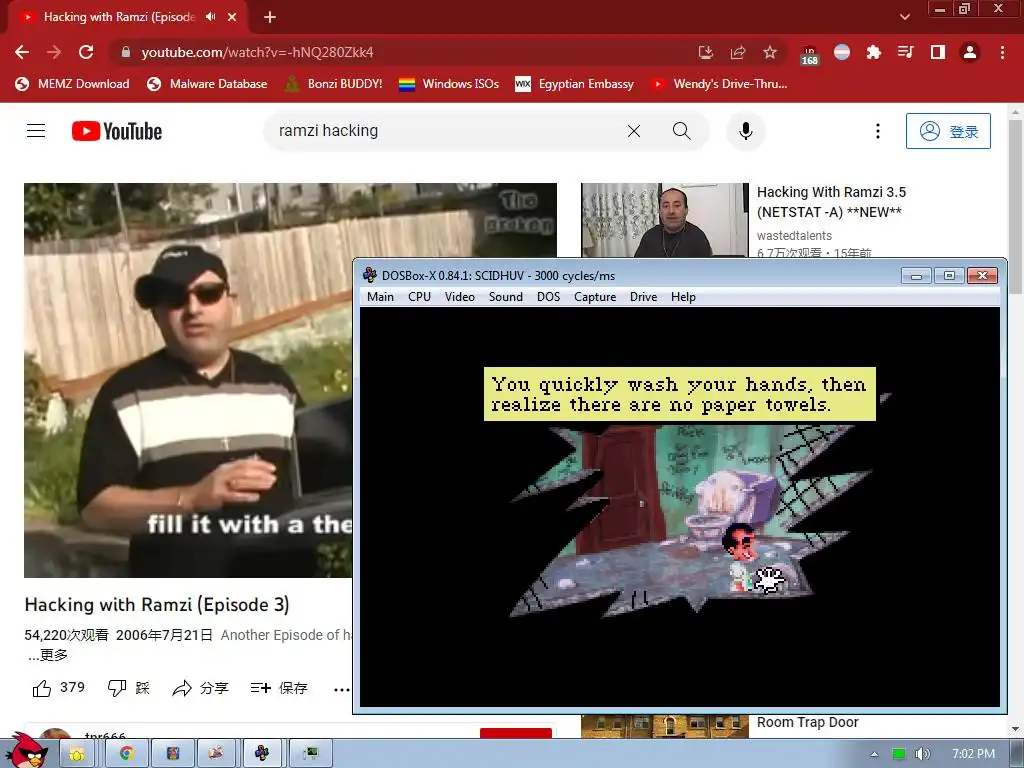The height and width of the screenshot is (768, 1024).
Task: Click the Angry Birds start button
Action: (26, 751)
